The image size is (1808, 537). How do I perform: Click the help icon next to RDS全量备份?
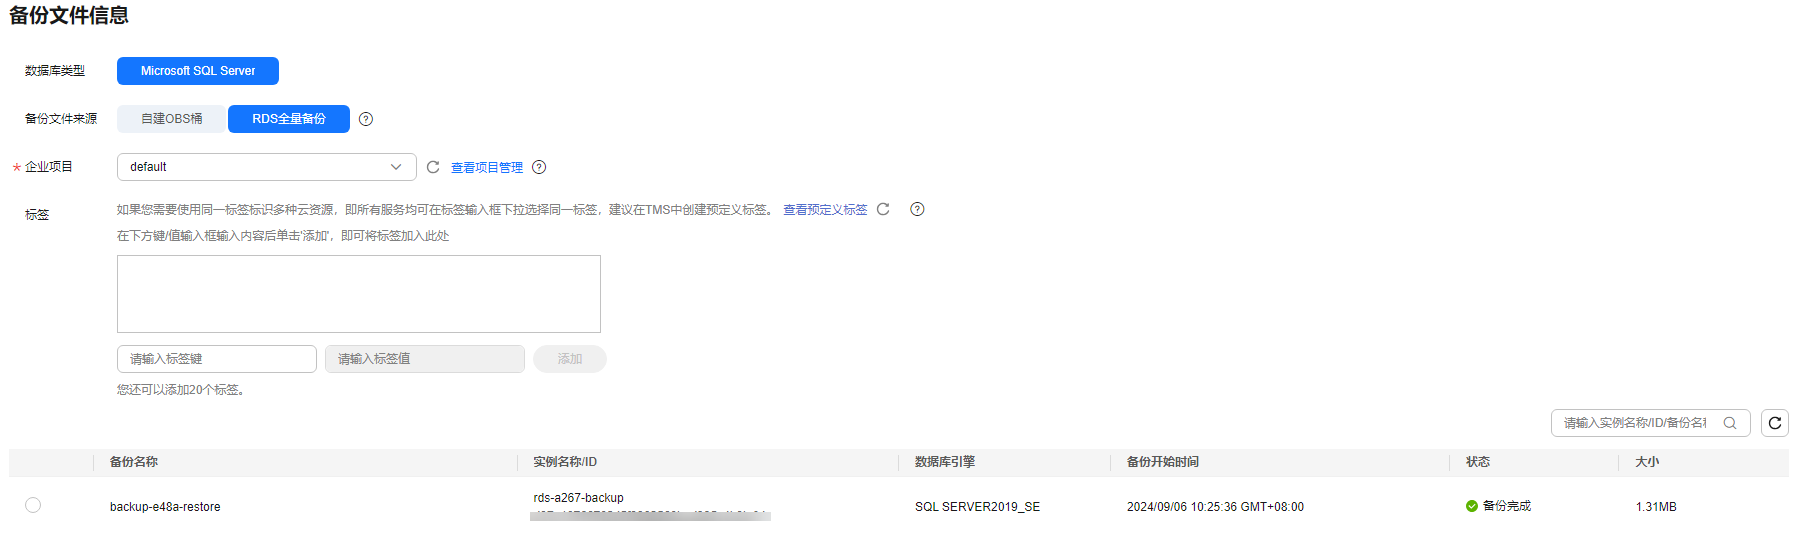[366, 119]
